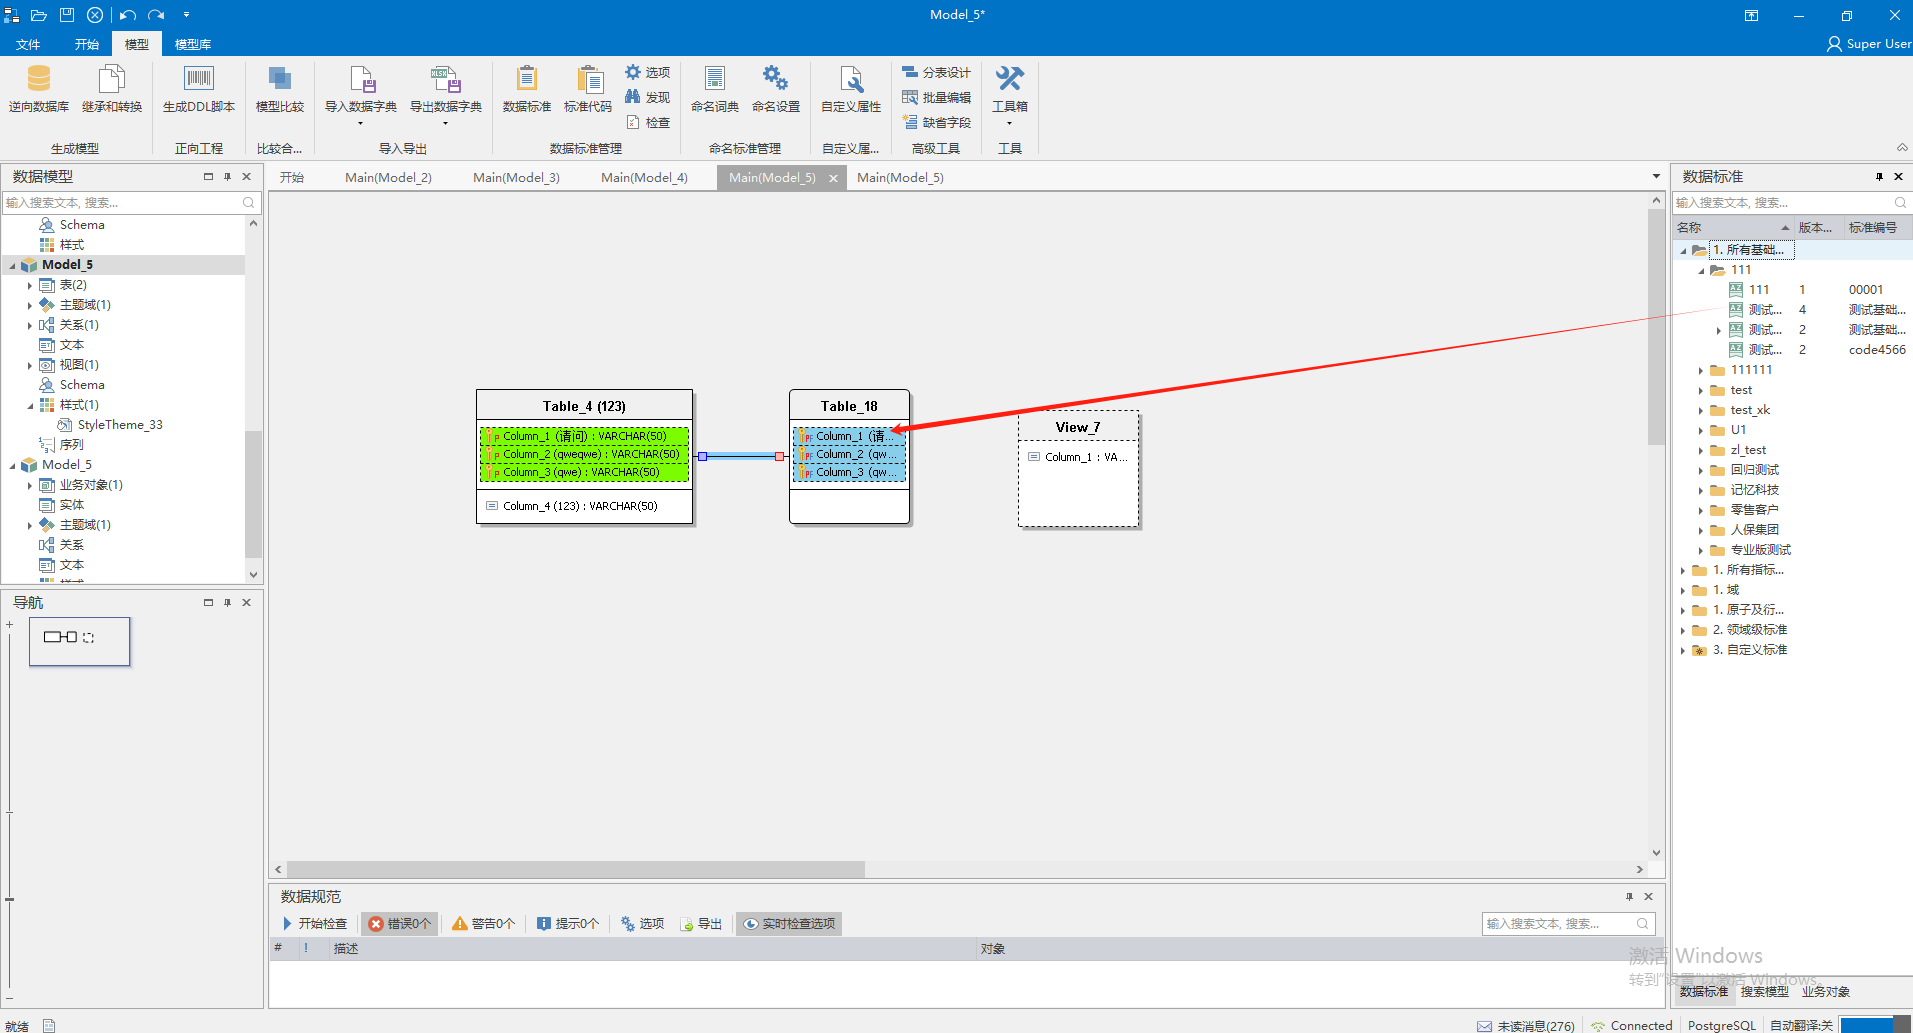Image resolution: width=1913 pixels, height=1033 pixels.
Task: Toggle errors filter (错误0个)
Action: (400, 923)
